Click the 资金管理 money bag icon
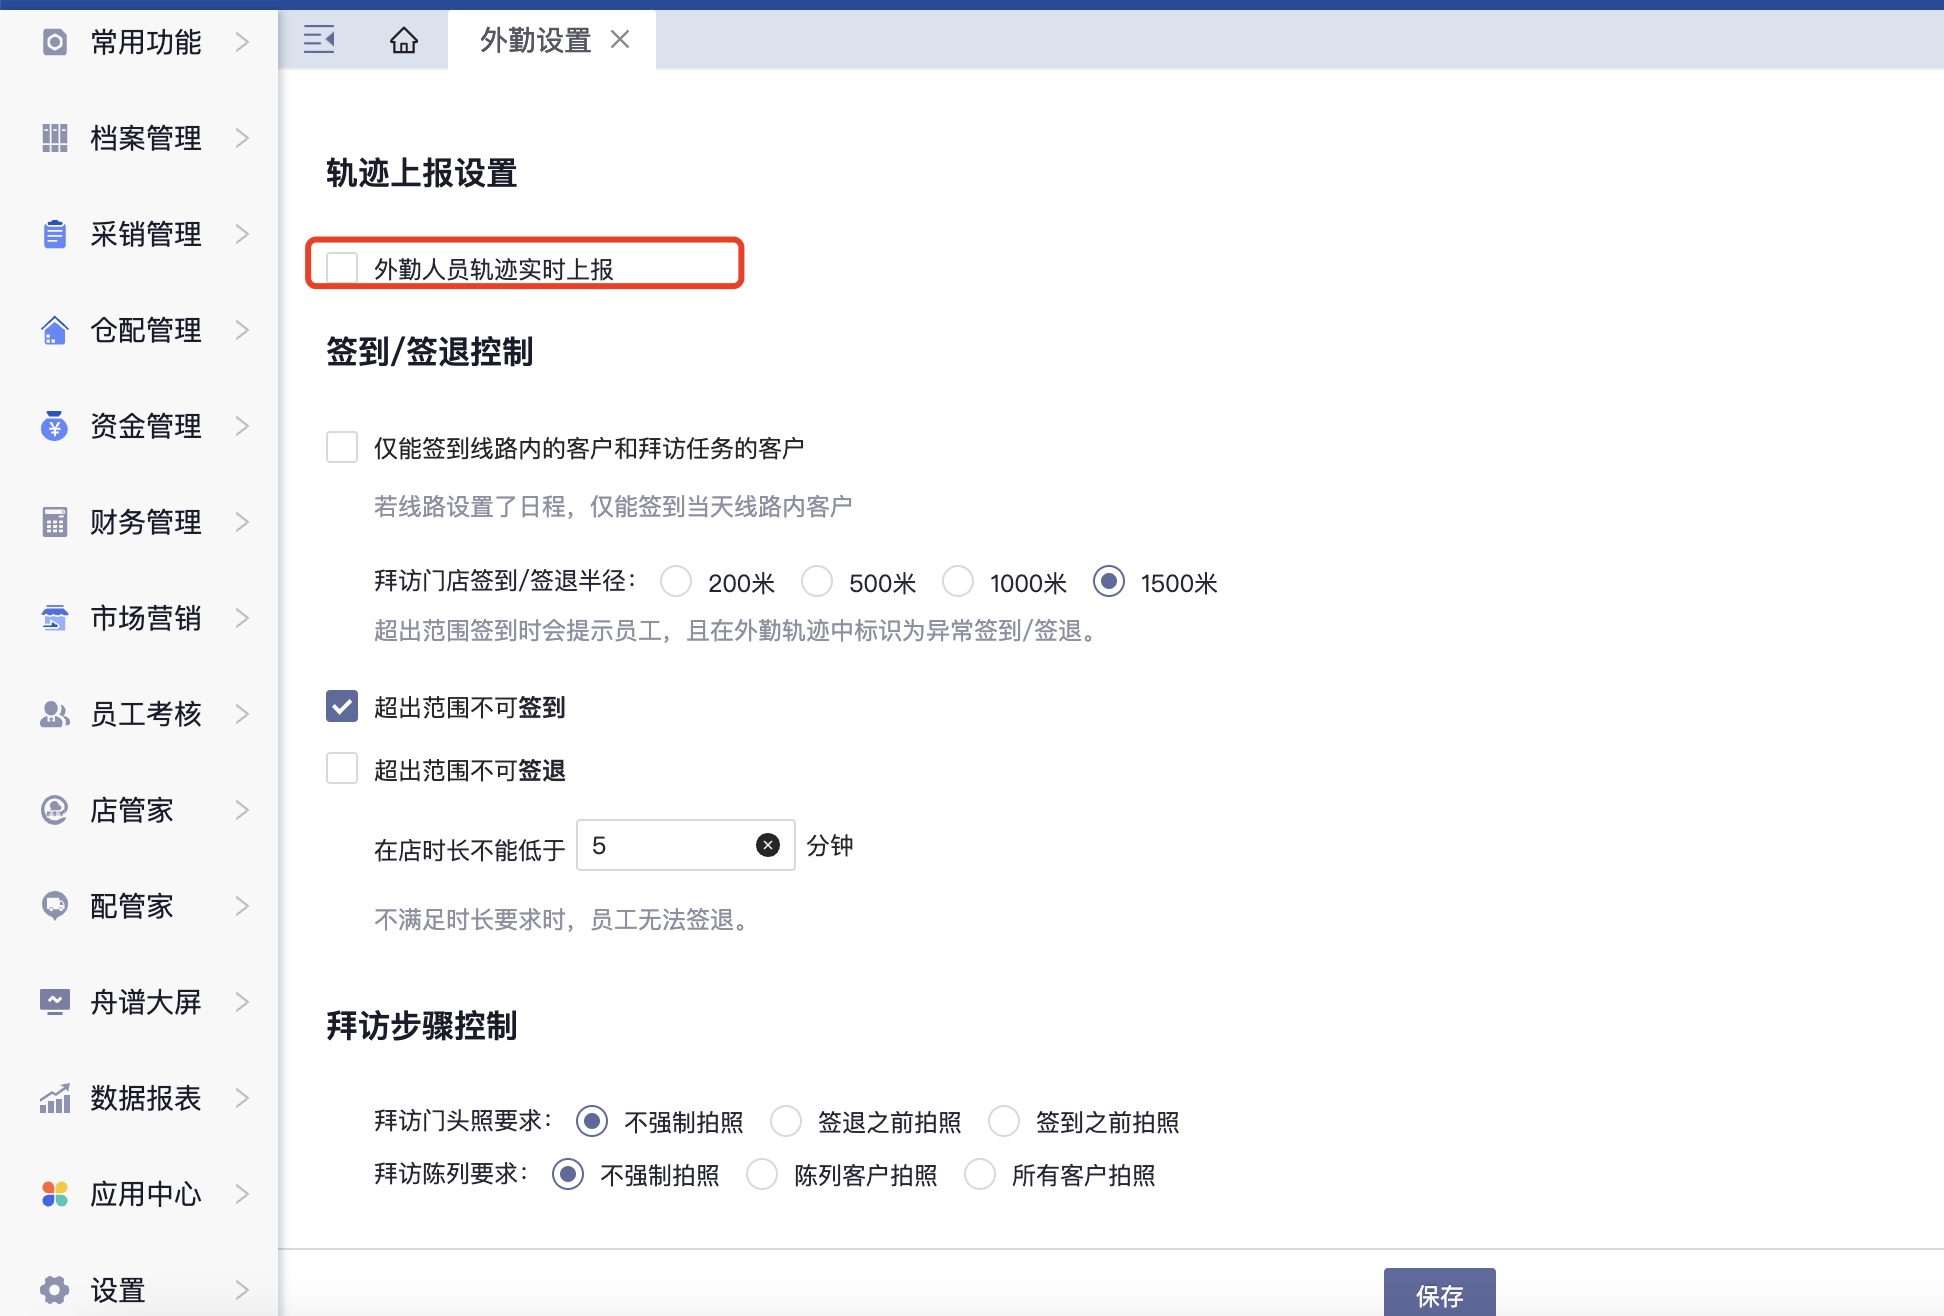Image resolution: width=1944 pixels, height=1316 pixels. 54,426
